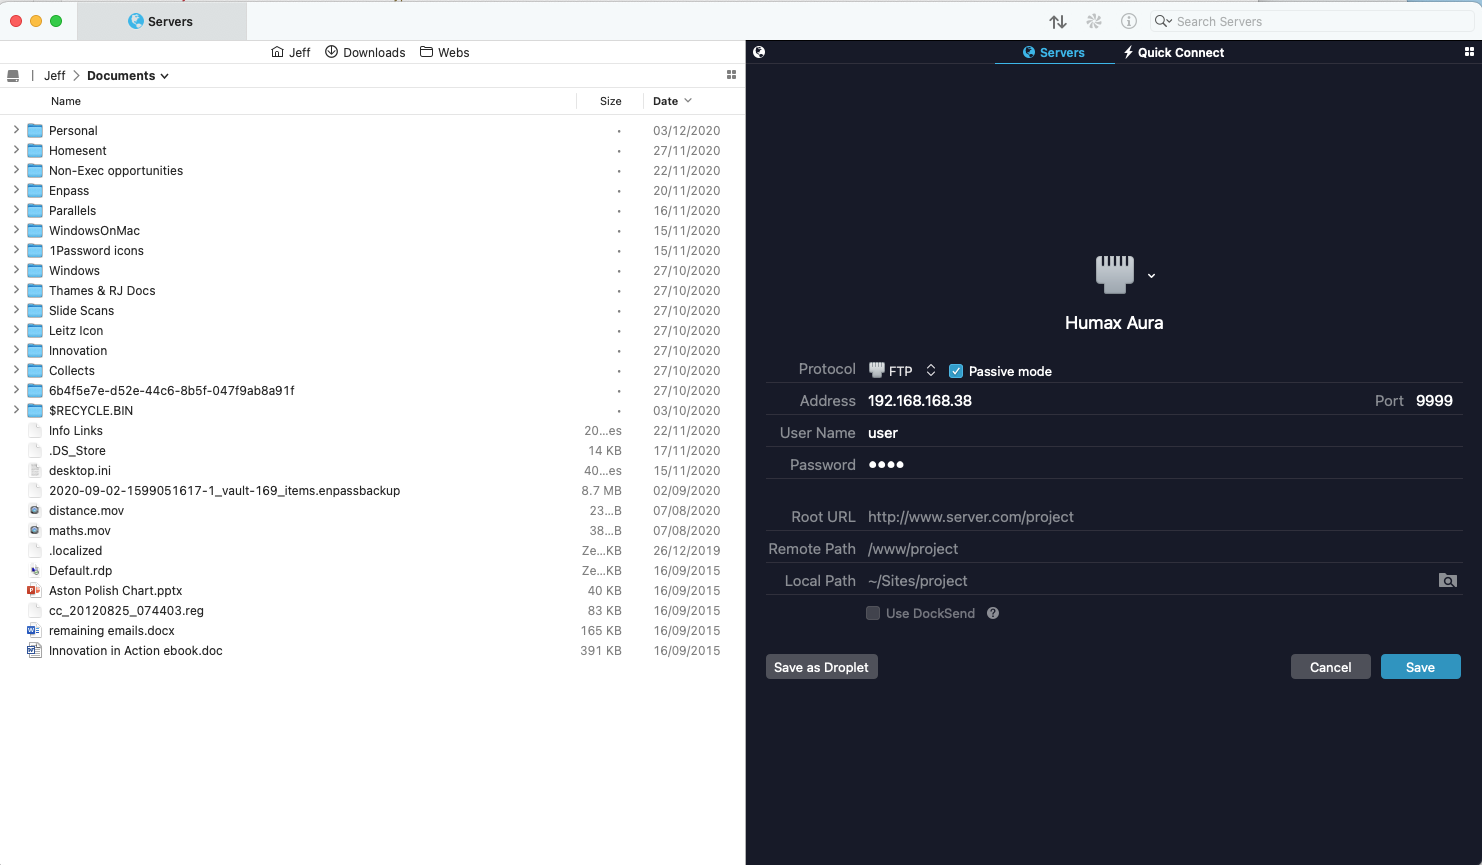The width and height of the screenshot is (1482, 865).
Task: Browse for local path folder icon
Action: pos(1447,580)
